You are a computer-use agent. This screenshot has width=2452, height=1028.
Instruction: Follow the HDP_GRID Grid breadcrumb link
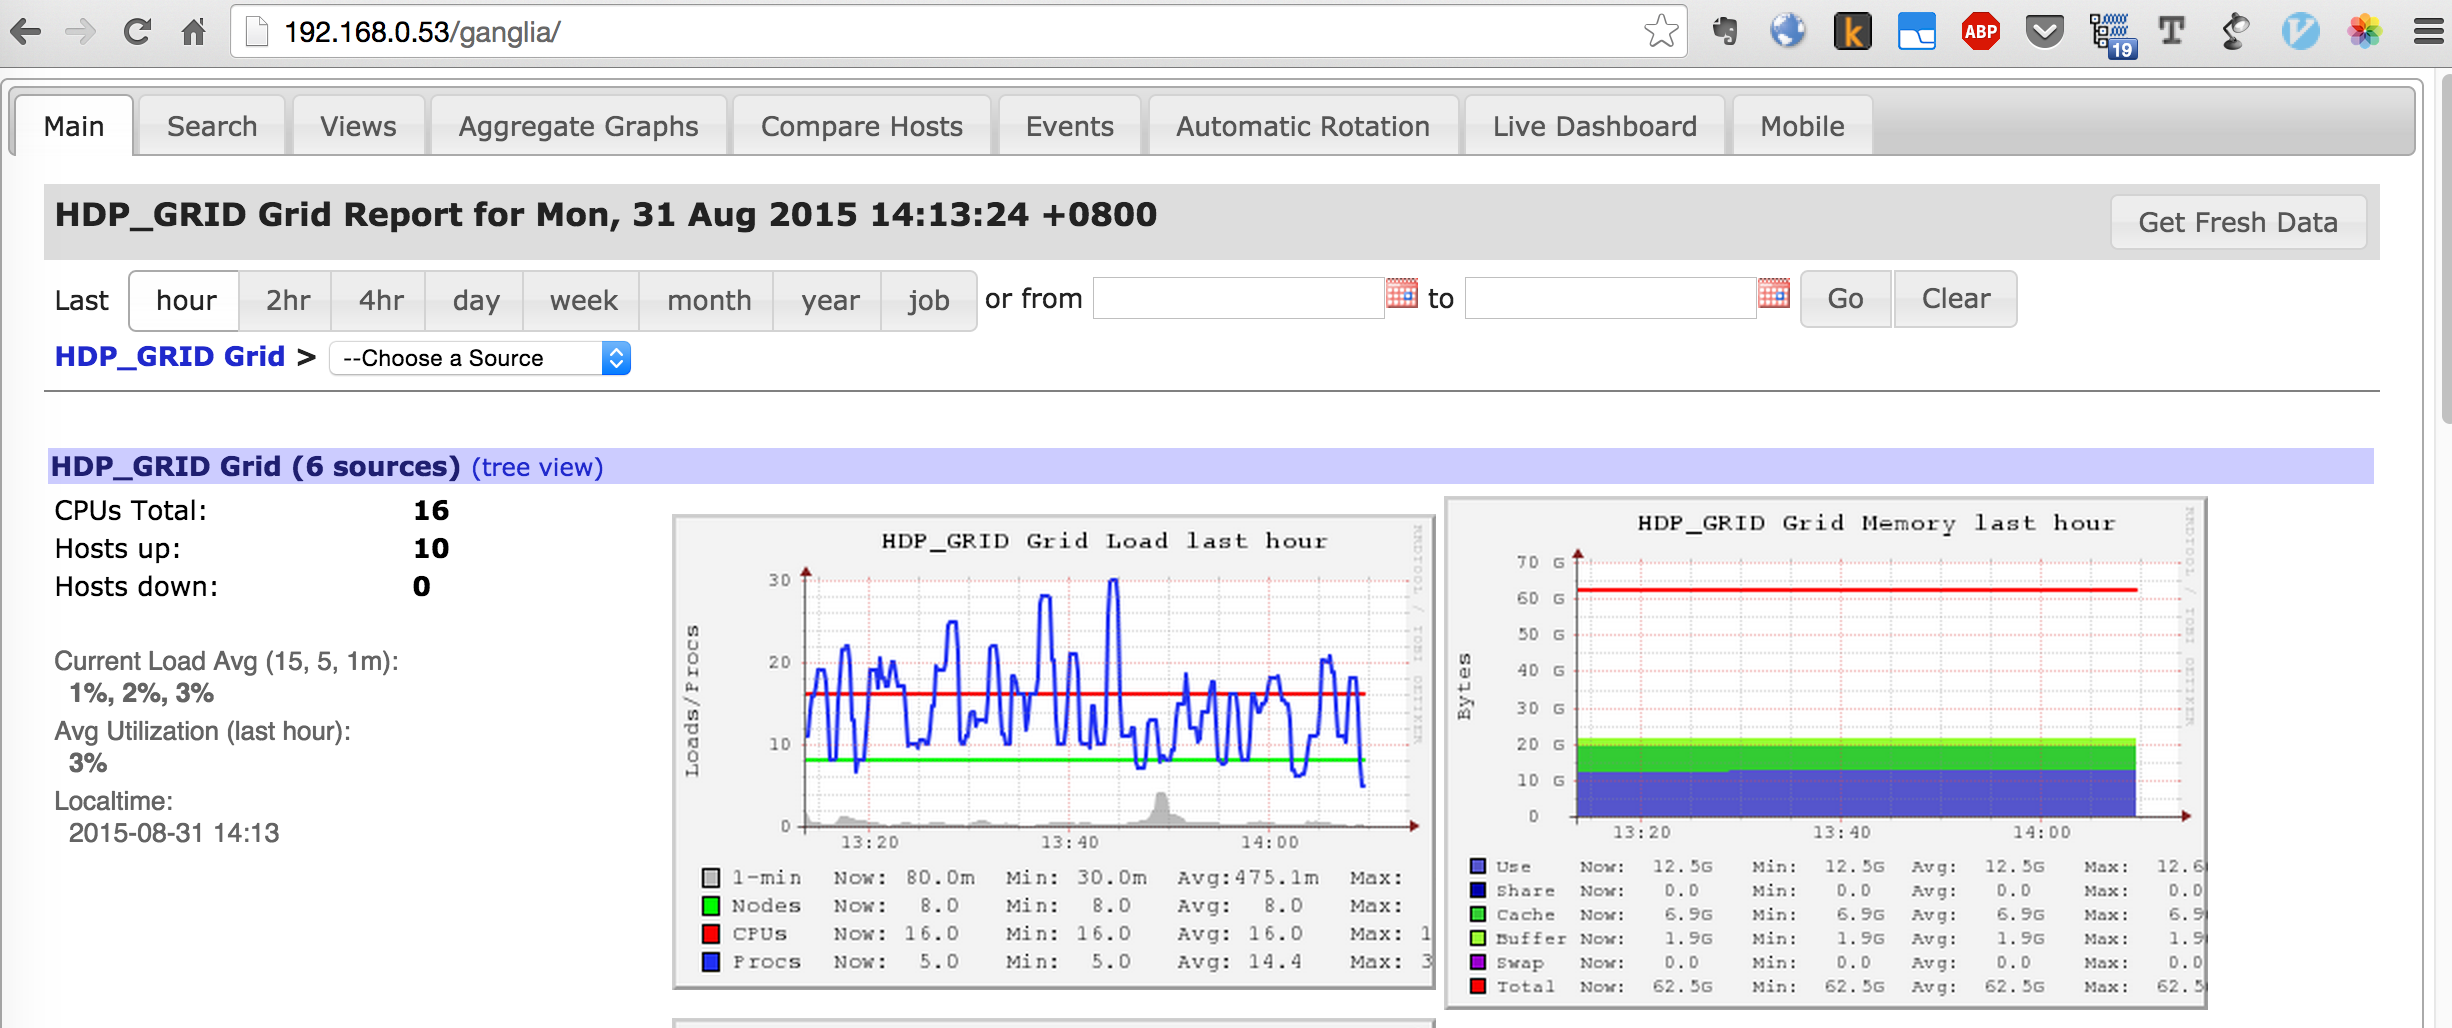170,357
